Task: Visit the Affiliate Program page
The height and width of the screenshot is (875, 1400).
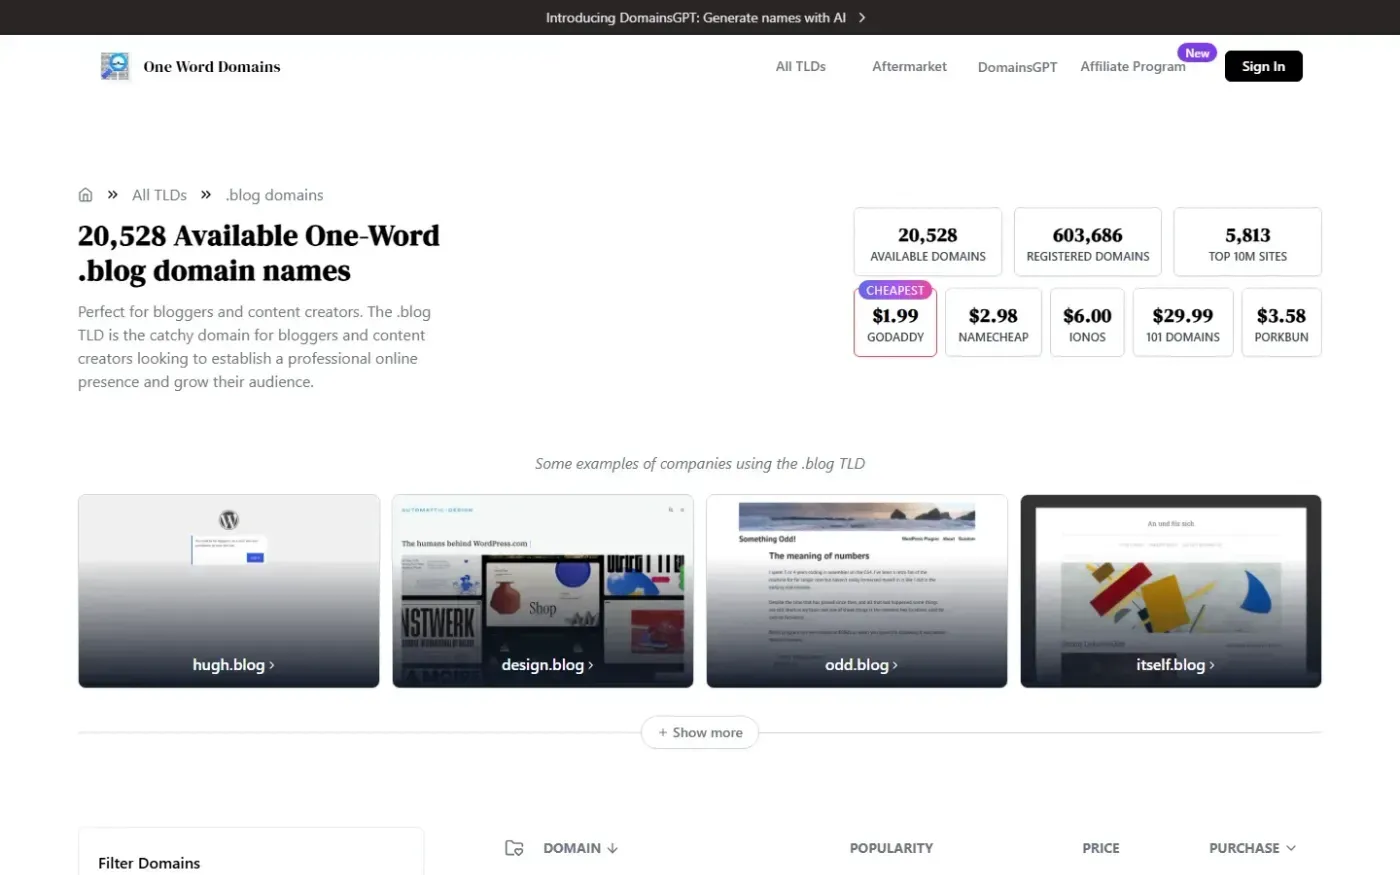Action: (x=1133, y=66)
